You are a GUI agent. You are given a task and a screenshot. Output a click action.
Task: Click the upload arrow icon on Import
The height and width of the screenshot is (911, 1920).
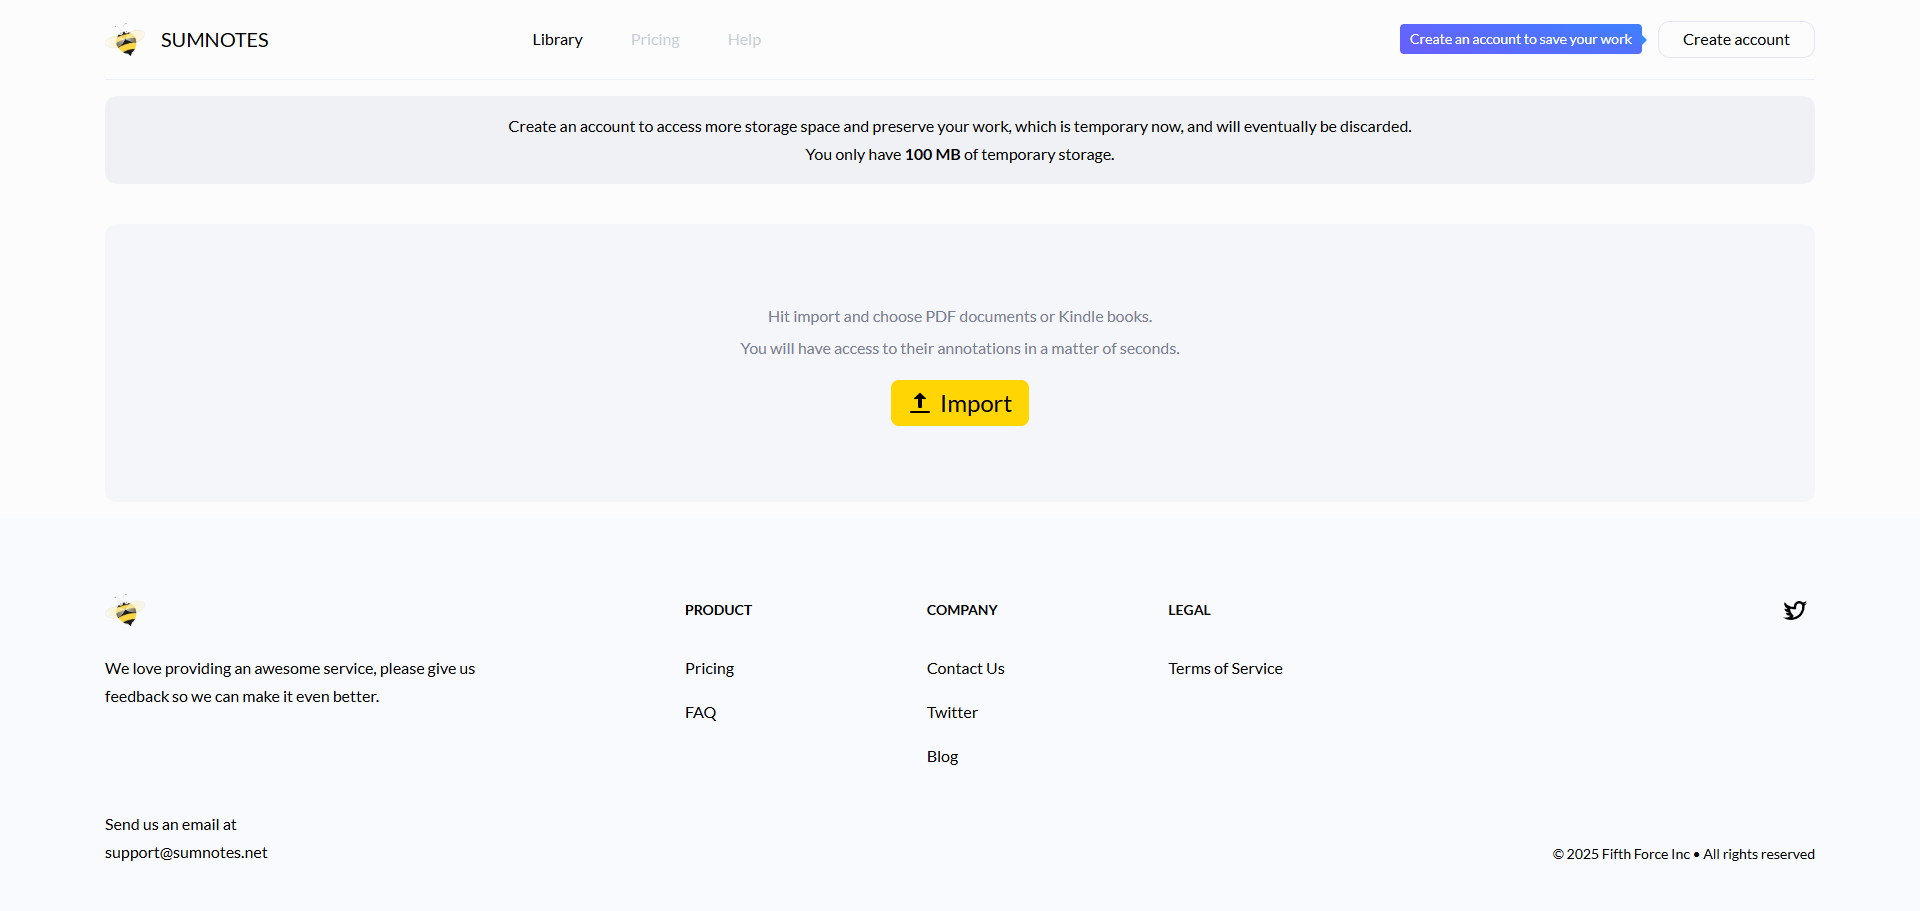(x=920, y=403)
